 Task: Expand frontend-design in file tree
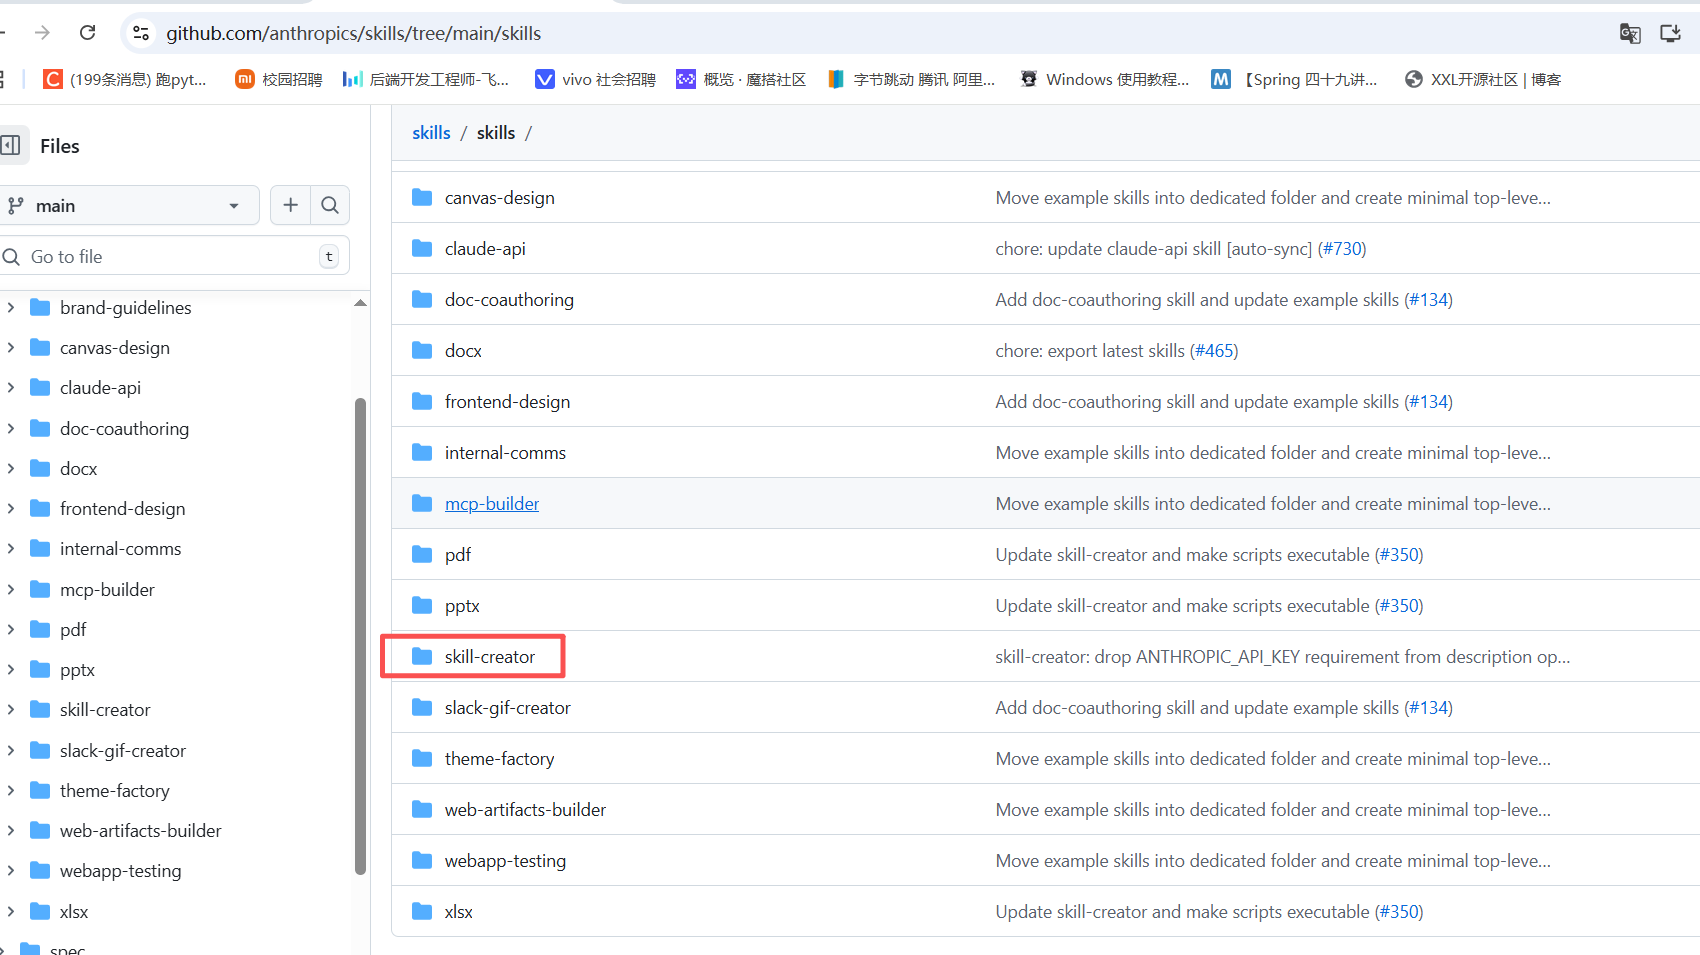click(11, 508)
